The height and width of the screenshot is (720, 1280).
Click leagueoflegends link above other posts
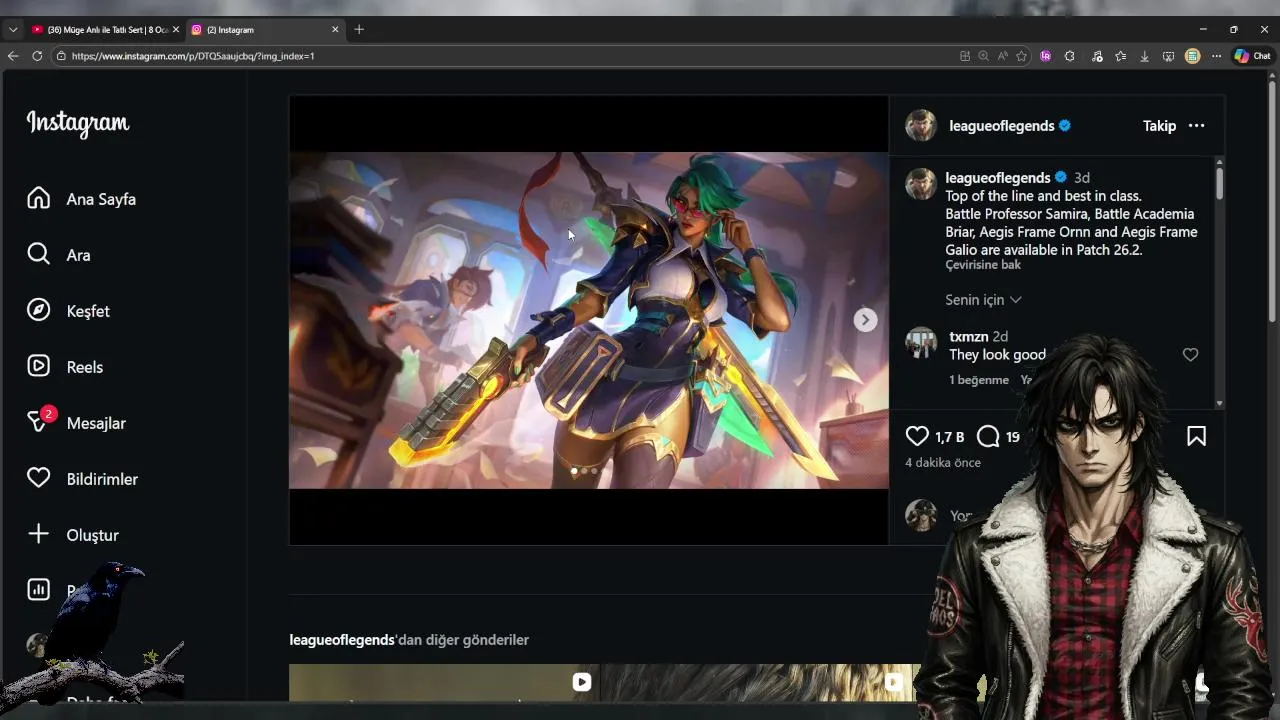342,640
